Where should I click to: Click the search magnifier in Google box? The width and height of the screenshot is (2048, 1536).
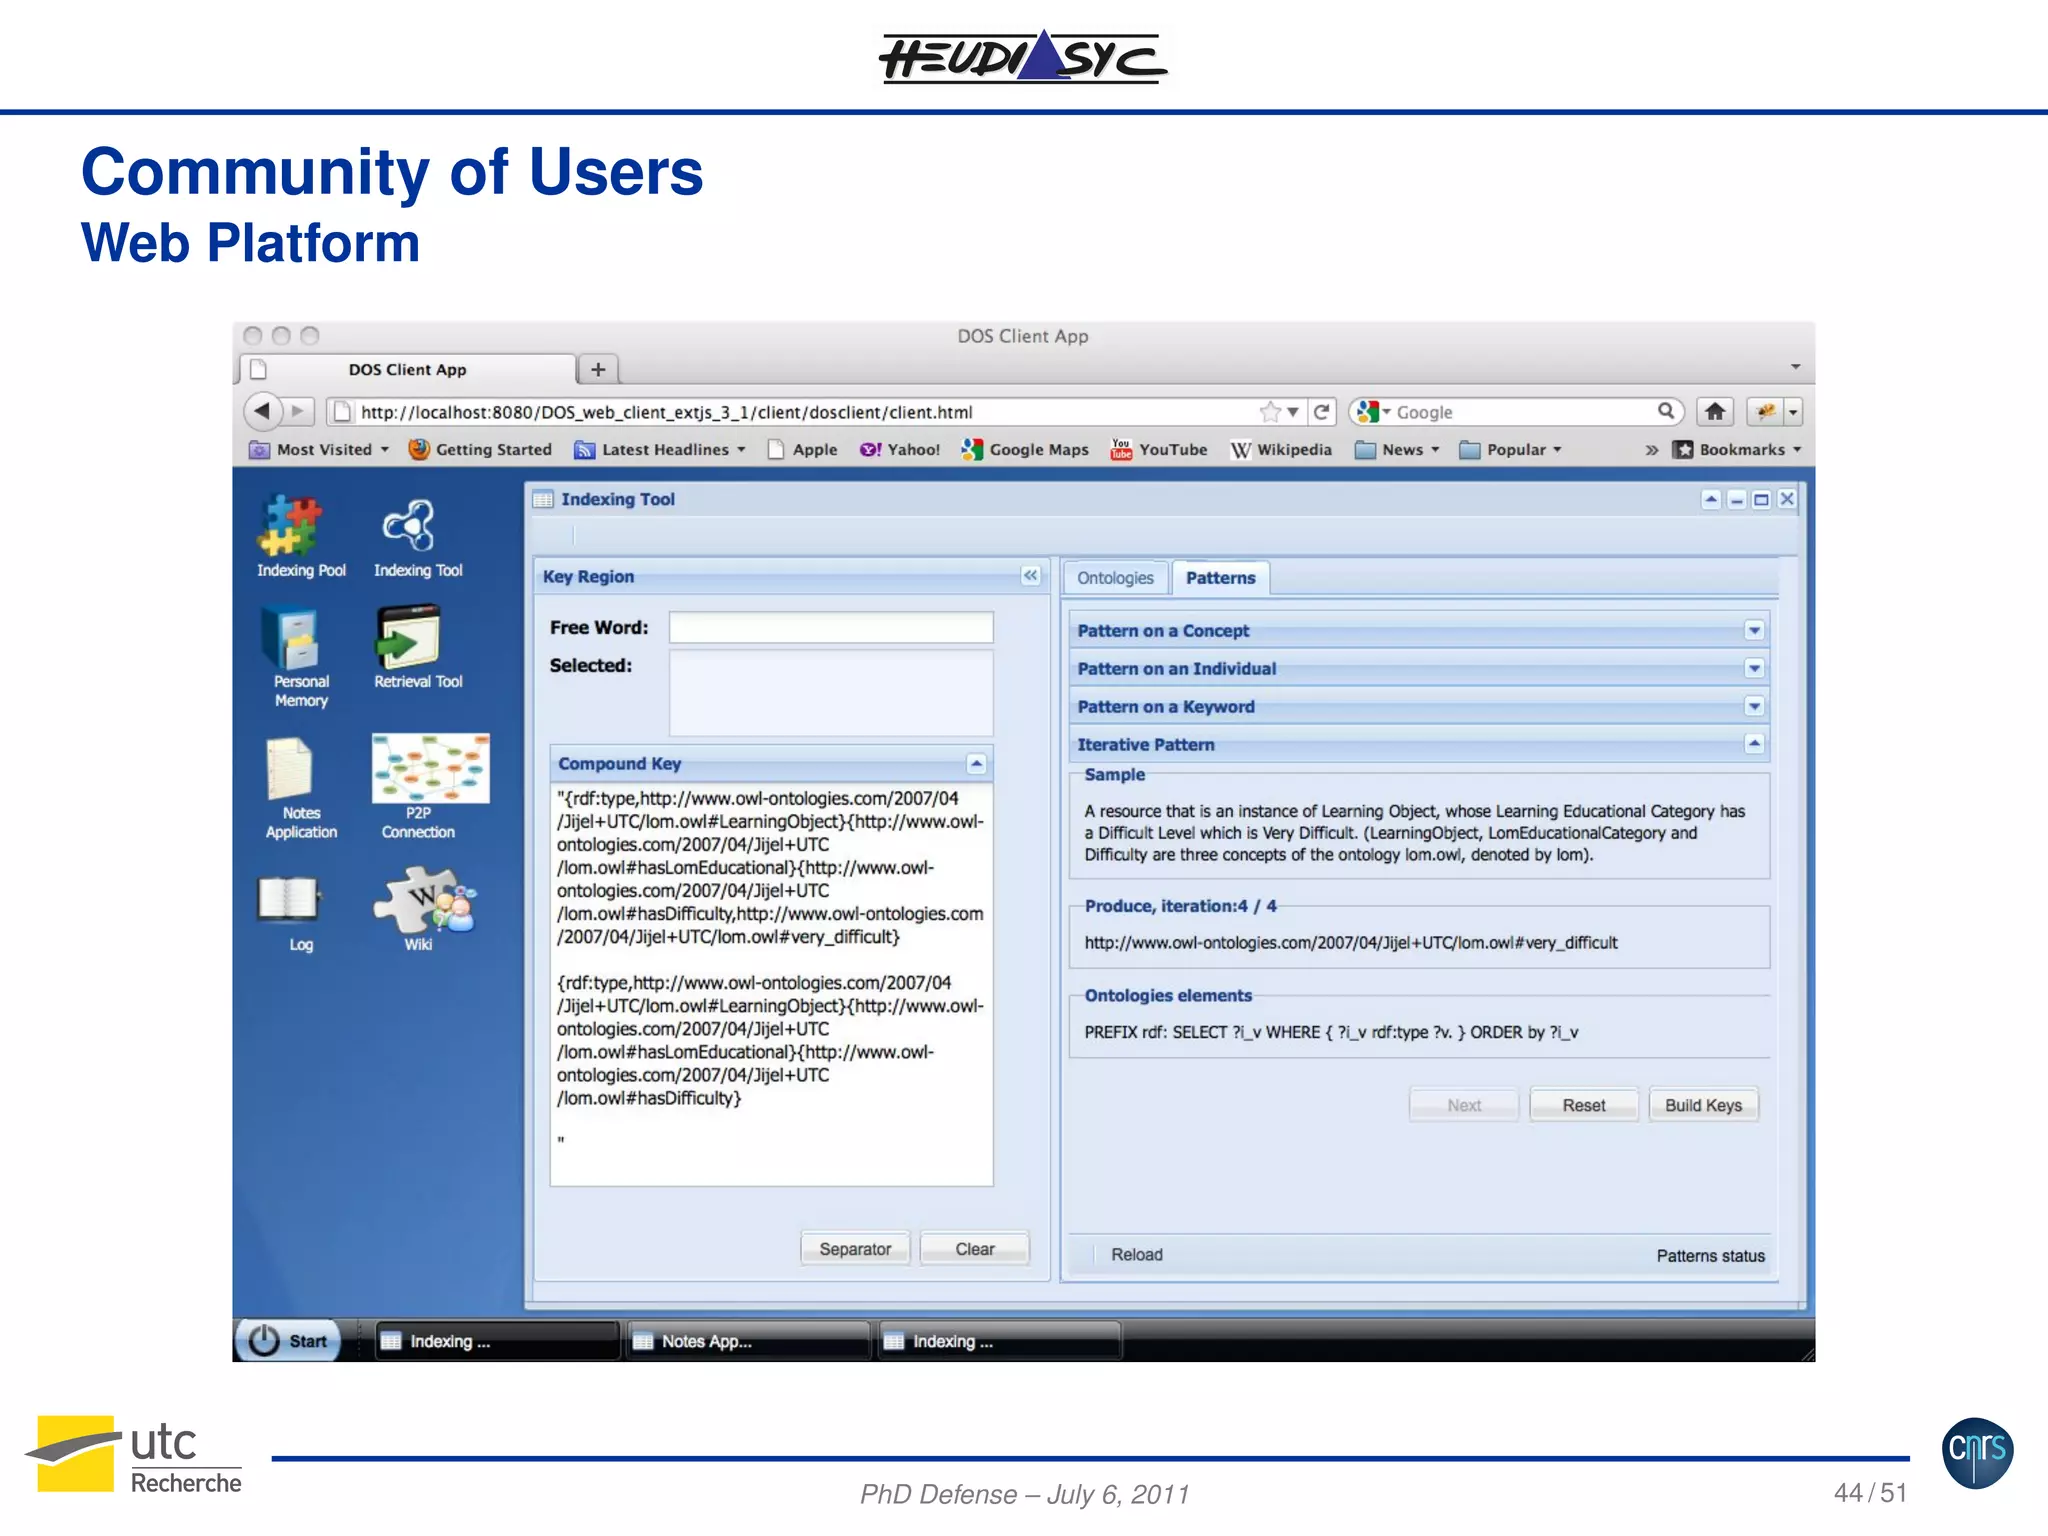1665,411
